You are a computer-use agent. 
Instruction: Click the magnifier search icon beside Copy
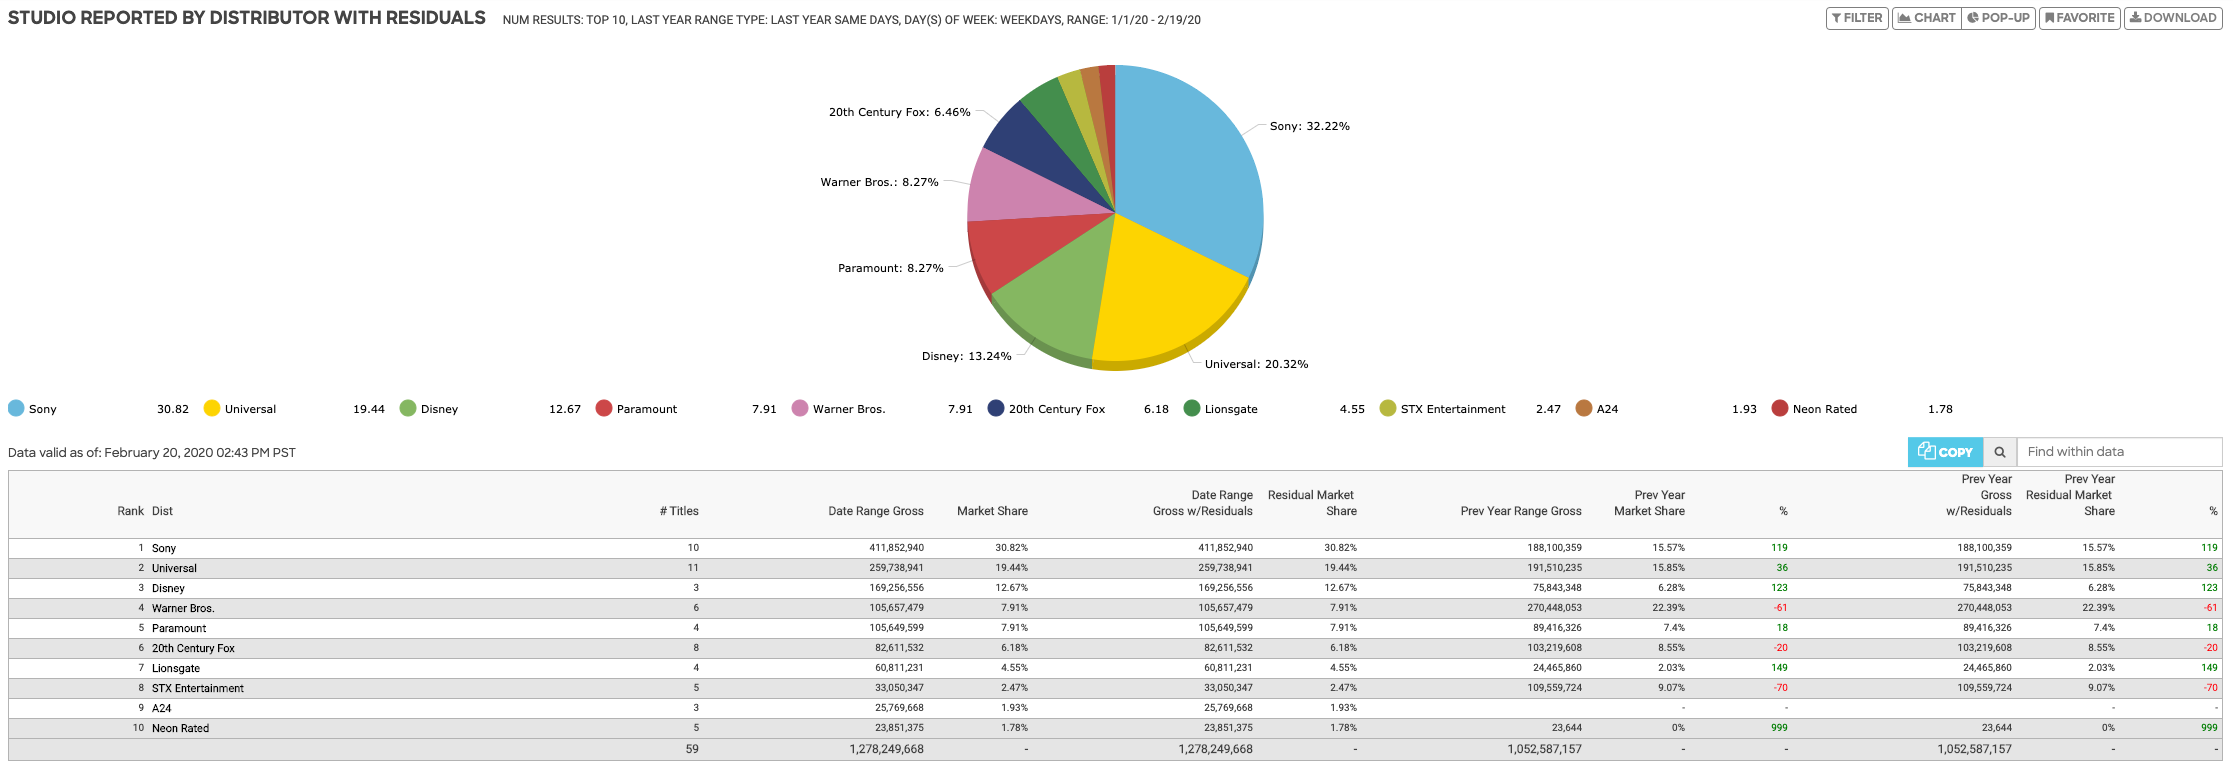pyautogui.click(x=2000, y=452)
